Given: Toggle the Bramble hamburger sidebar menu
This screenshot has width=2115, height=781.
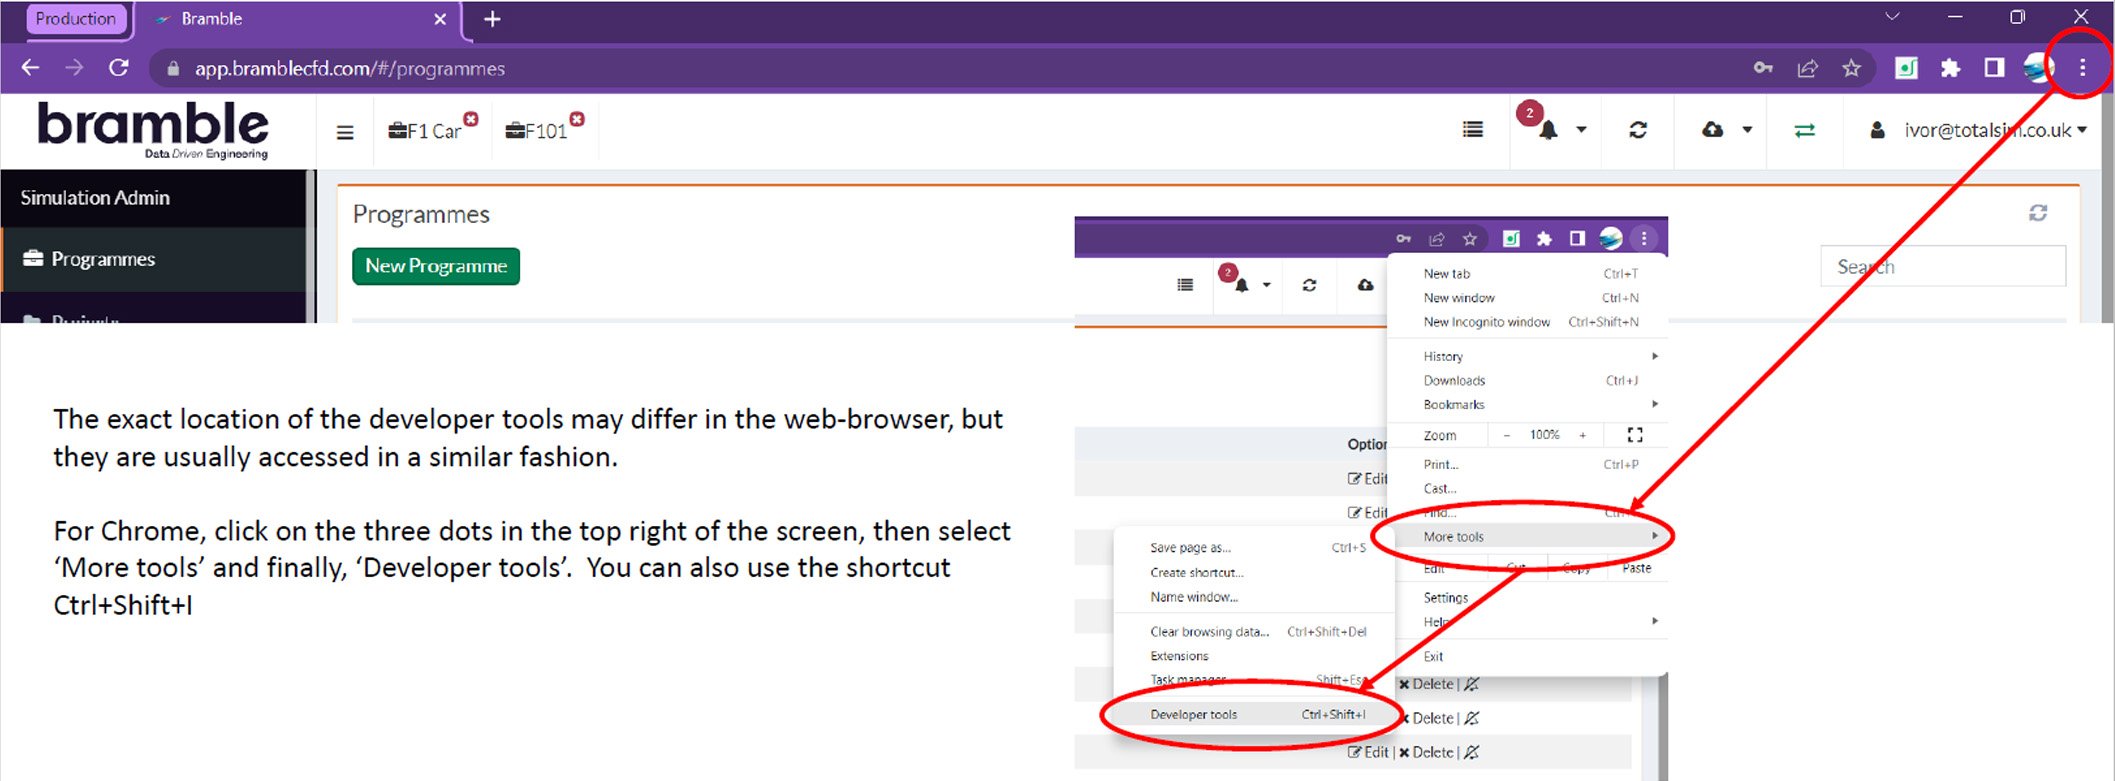Looking at the screenshot, I should 345,132.
